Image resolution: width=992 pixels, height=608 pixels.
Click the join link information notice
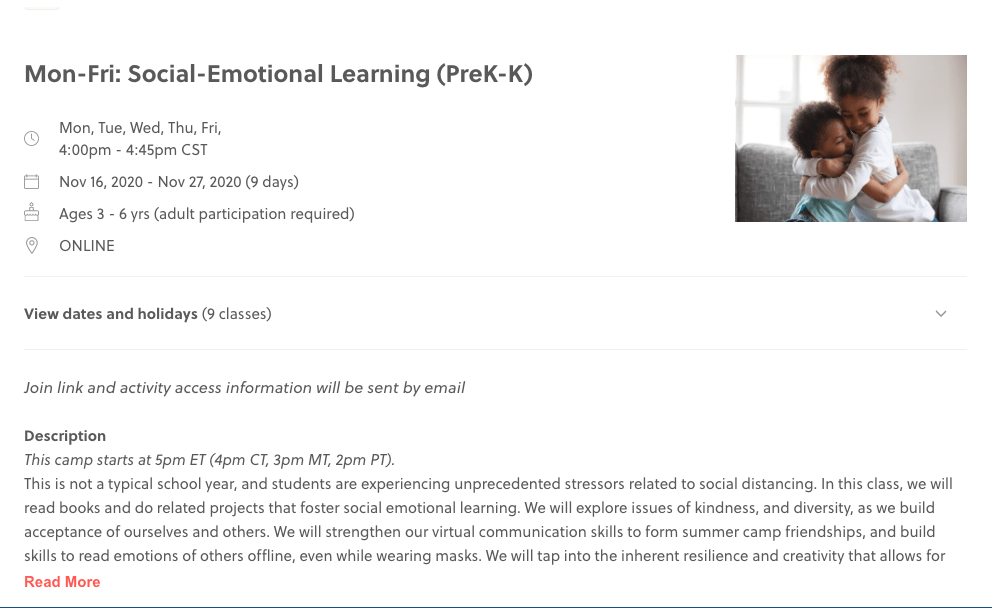click(x=244, y=388)
